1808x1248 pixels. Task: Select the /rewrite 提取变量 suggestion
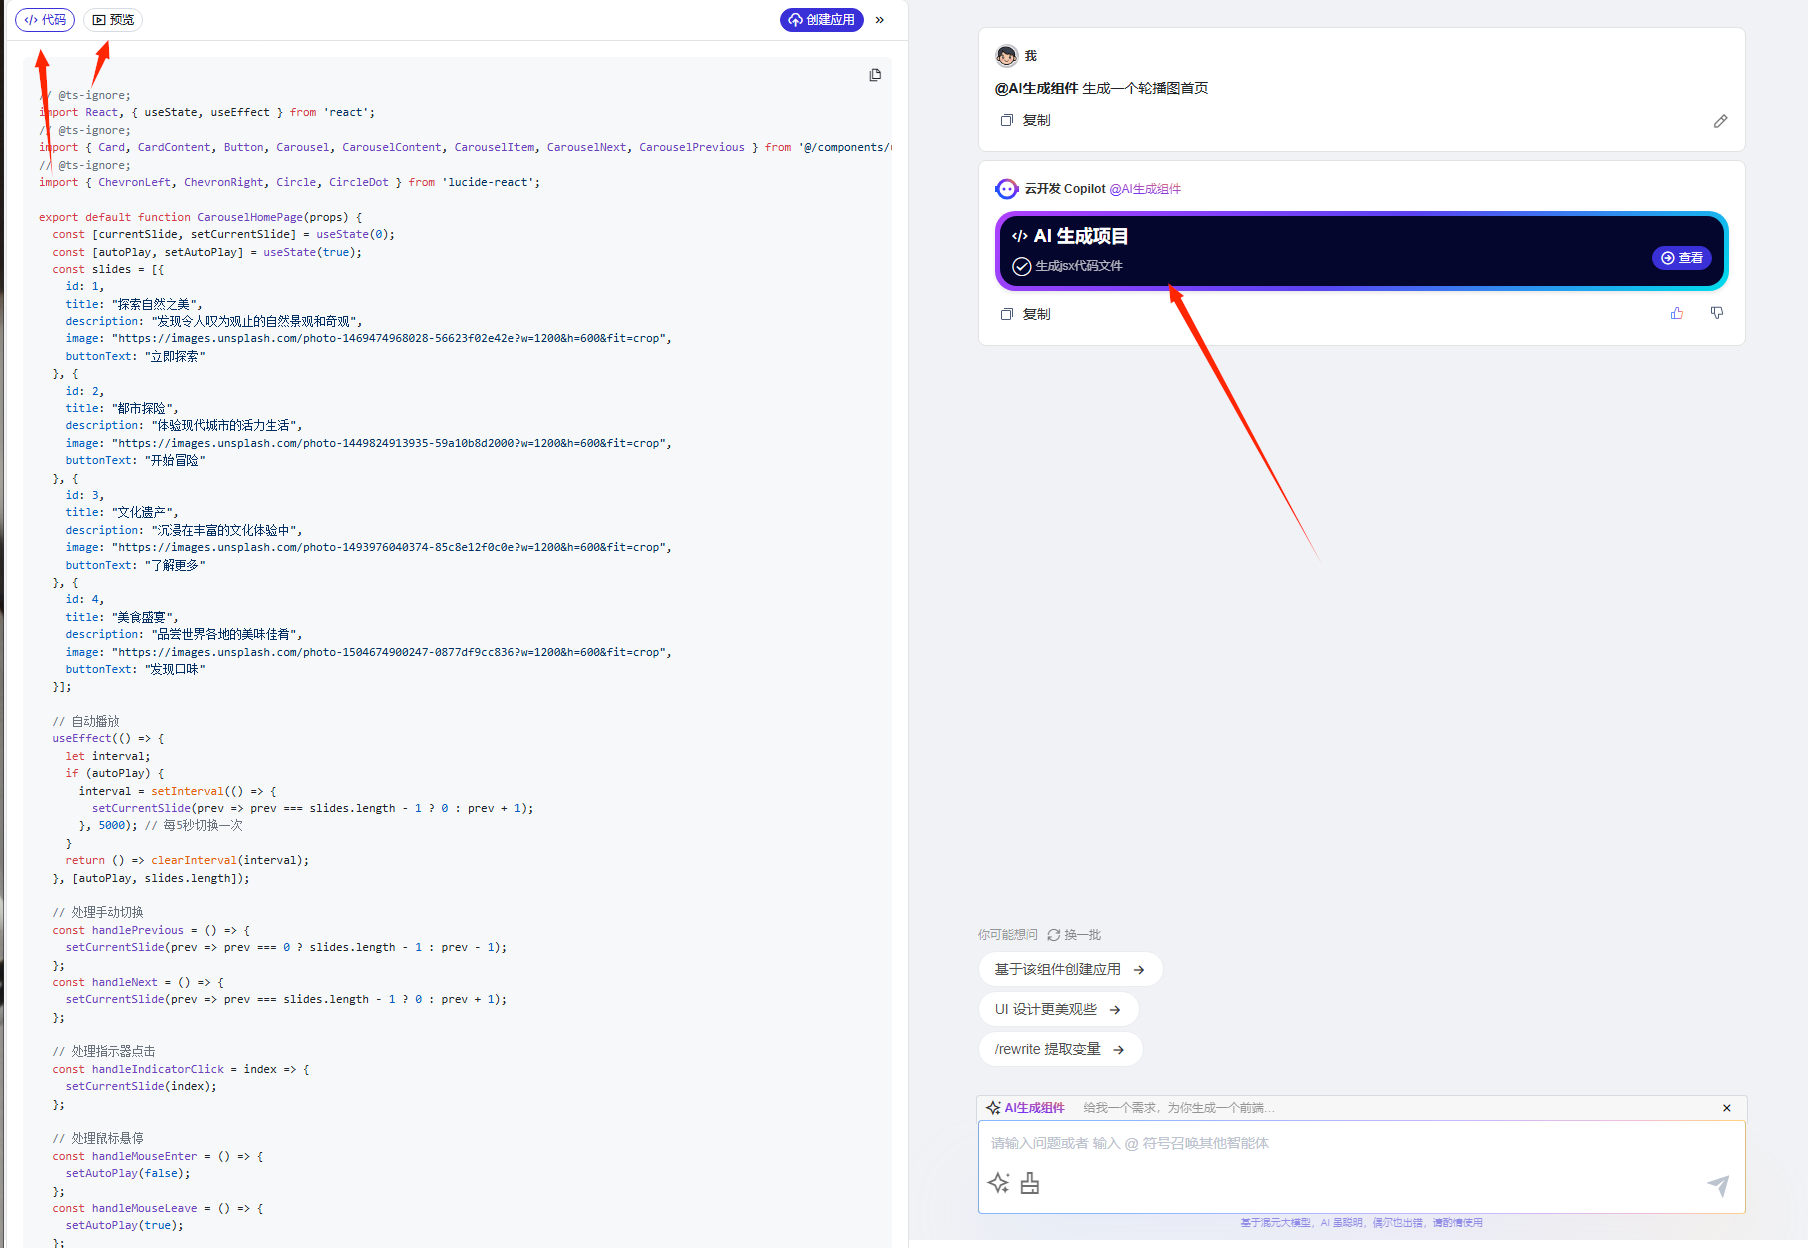(x=1060, y=1049)
